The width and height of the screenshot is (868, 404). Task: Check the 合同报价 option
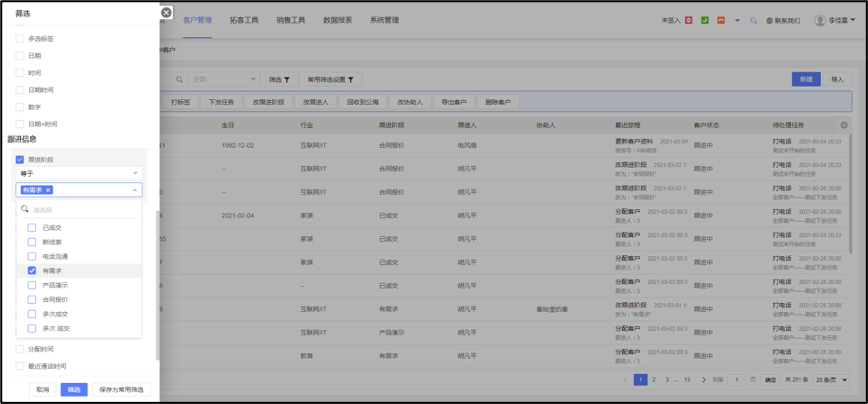click(32, 299)
